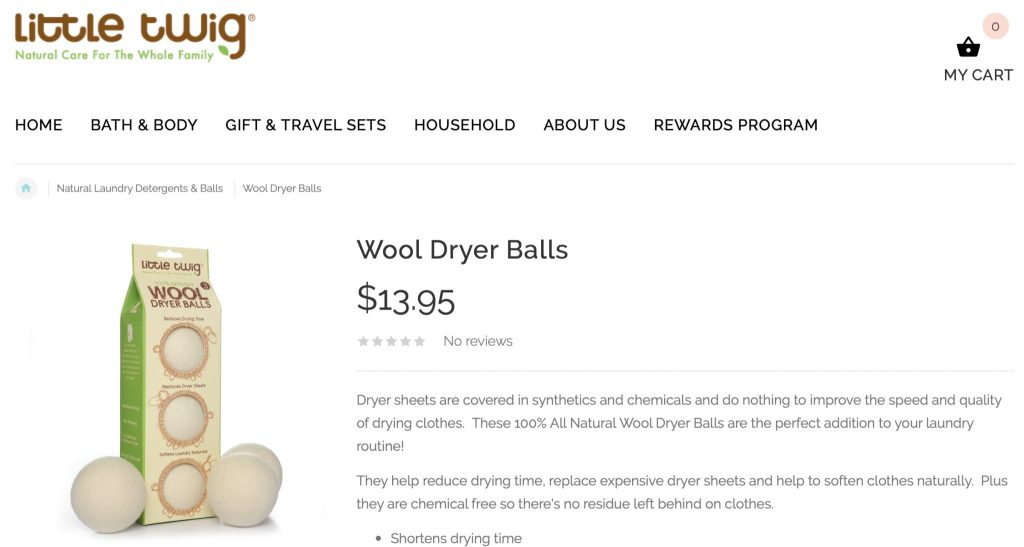Screen dimensions: 1024x547
Task: Click the shopping cart basket icon
Action: [x=968, y=47]
